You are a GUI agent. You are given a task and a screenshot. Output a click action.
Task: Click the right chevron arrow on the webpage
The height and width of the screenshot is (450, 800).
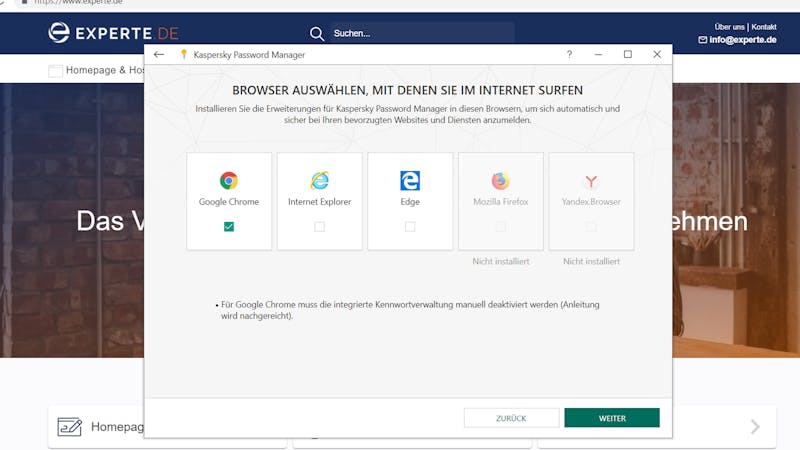pyautogui.click(x=755, y=427)
